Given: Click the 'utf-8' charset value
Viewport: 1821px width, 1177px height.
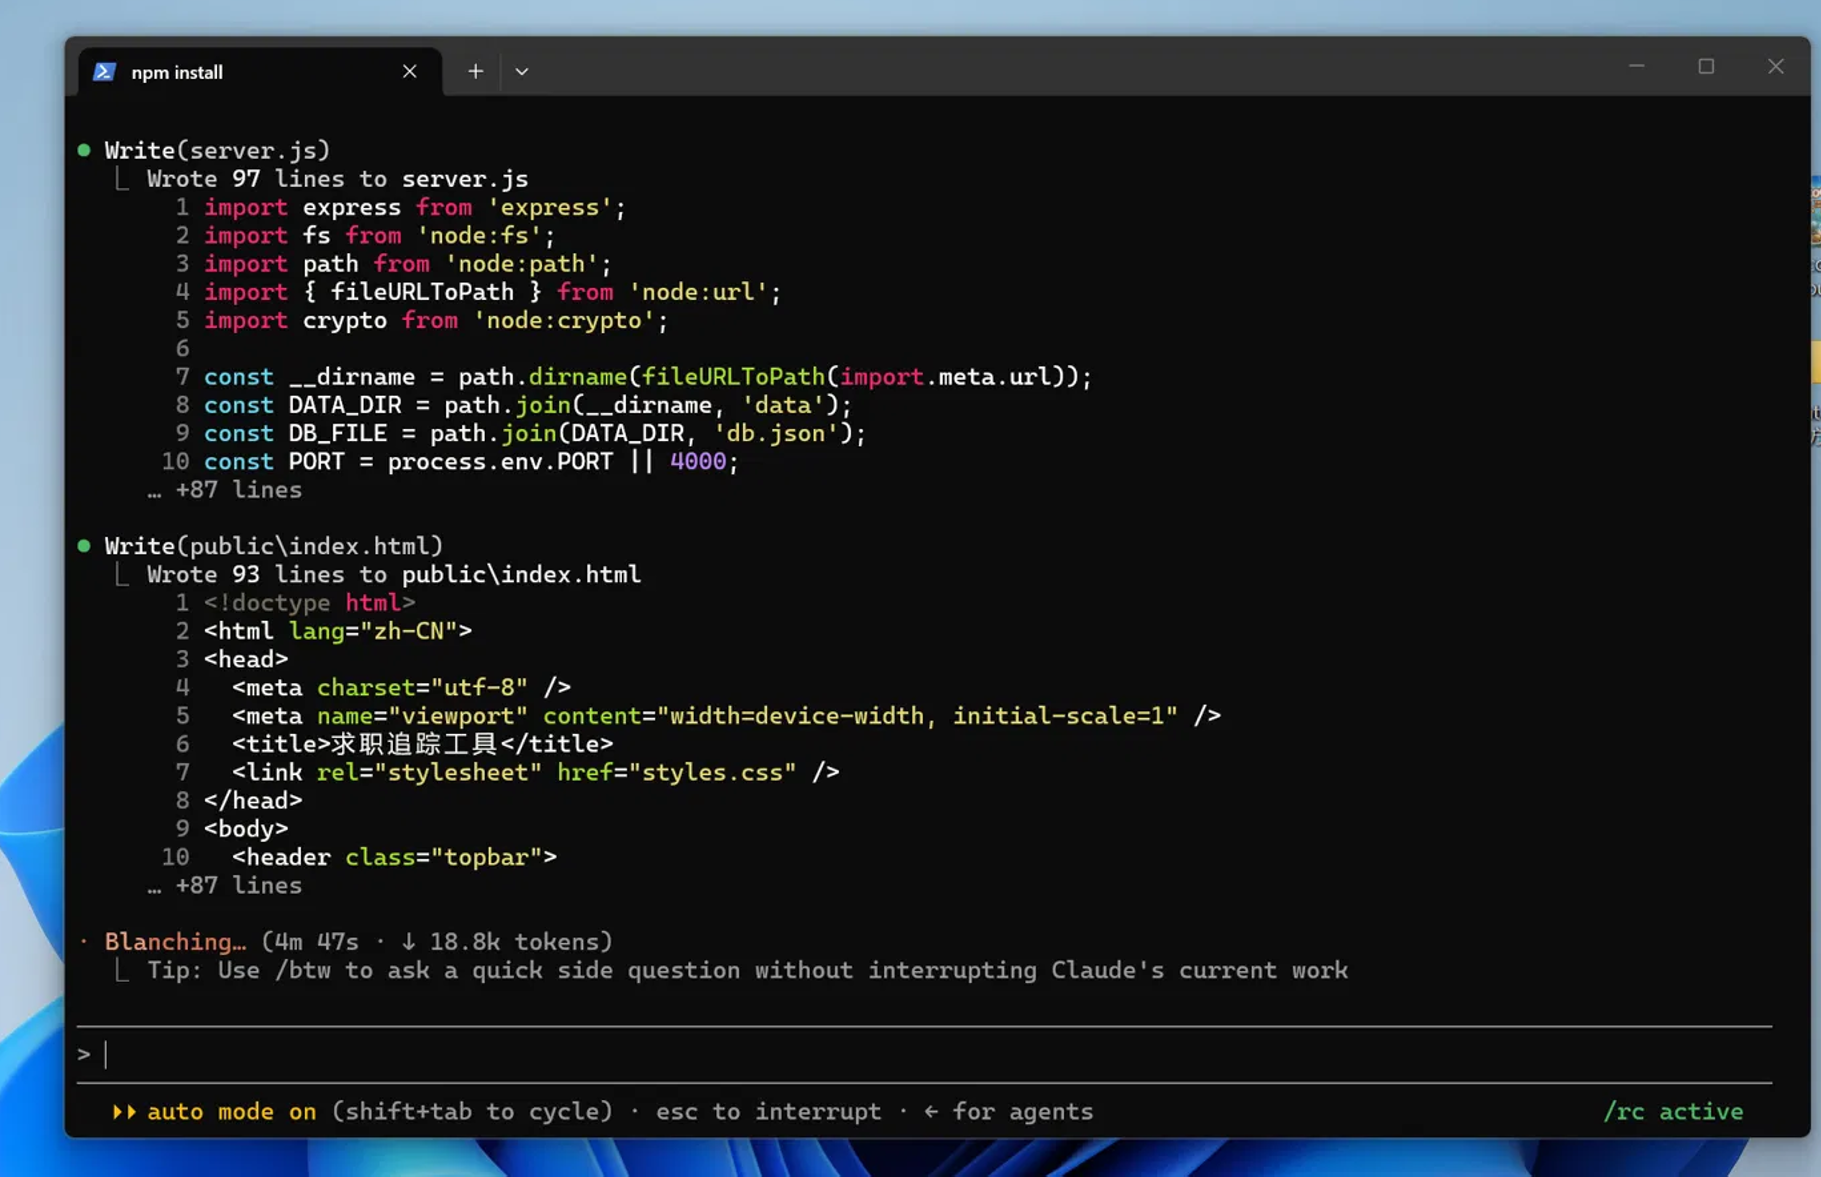Looking at the screenshot, I should pyautogui.click(x=479, y=688).
